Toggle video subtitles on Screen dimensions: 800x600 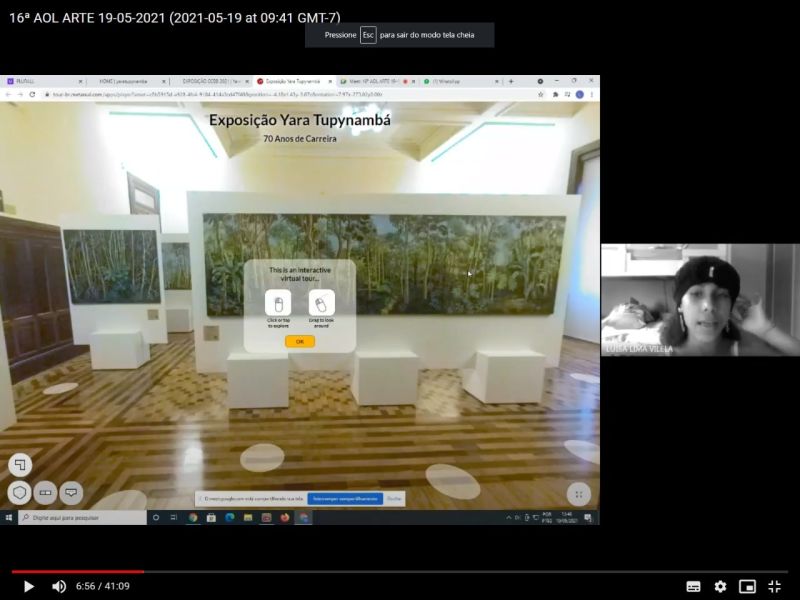(693, 586)
